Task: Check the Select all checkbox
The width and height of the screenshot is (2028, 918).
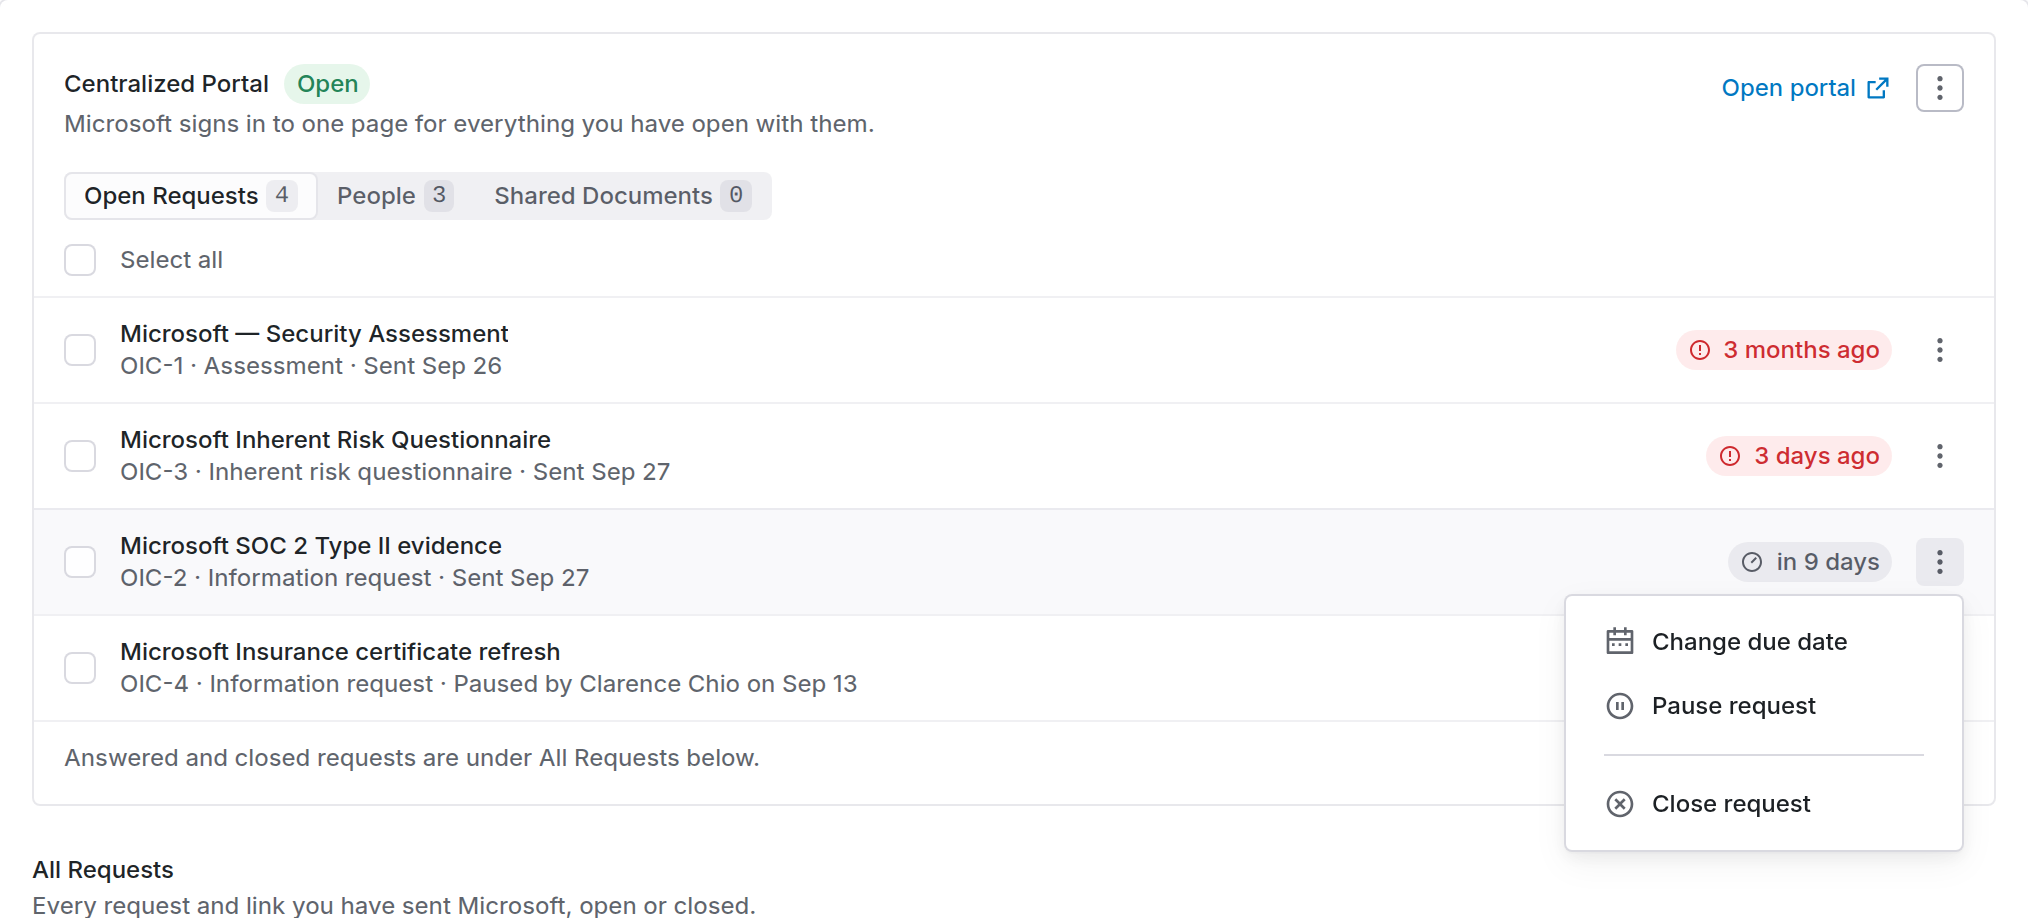Action: point(80,260)
